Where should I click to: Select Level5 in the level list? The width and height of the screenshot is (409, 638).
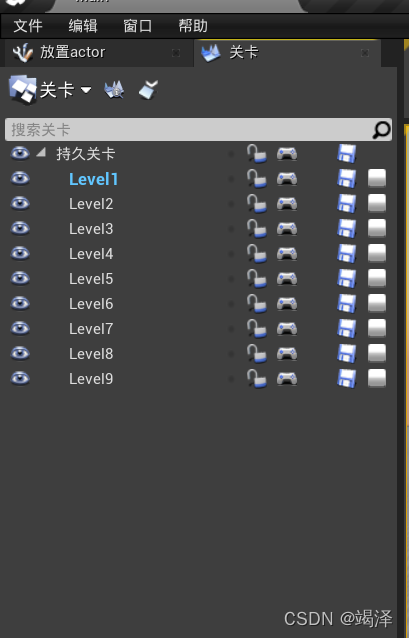91,279
